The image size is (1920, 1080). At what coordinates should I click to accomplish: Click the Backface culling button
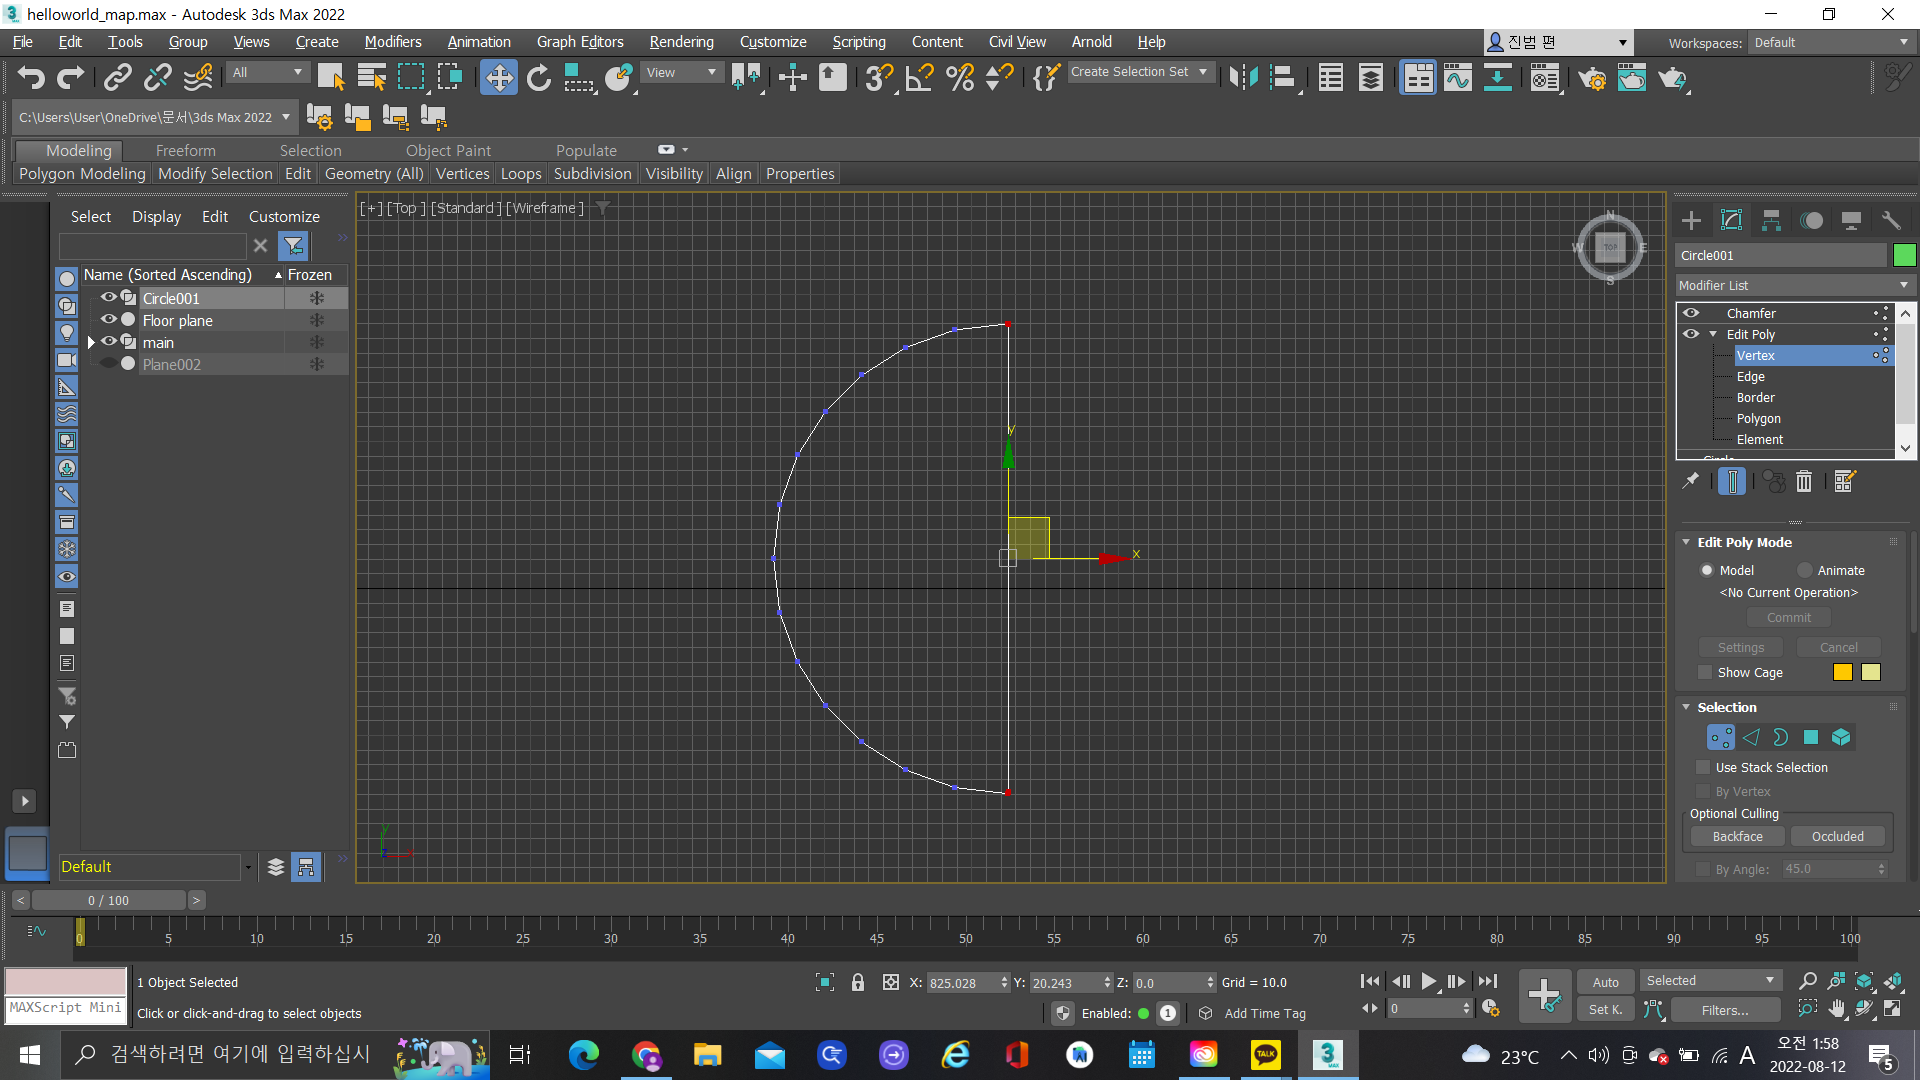(x=1737, y=837)
